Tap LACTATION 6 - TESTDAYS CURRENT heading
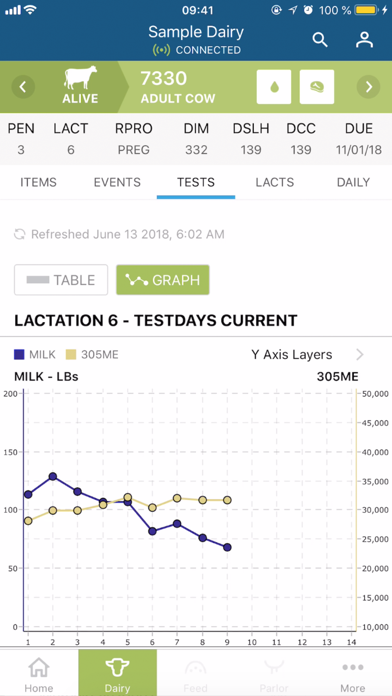The height and width of the screenshot is (696, 392). (x=155, y=320)
